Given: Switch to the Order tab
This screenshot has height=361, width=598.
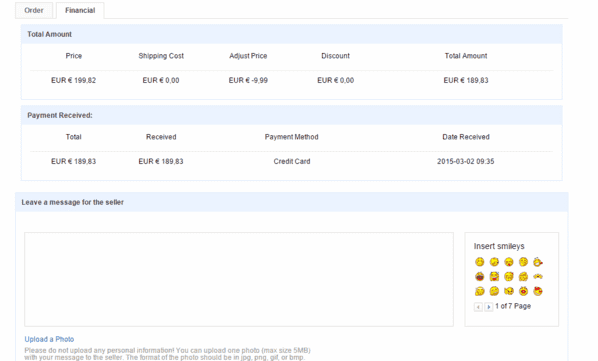Looking at the screenshot, I should click(x=34, y=10).
